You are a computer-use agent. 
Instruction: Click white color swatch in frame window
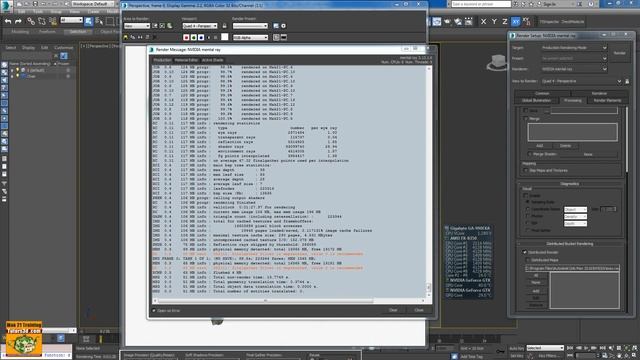point(224,37)
